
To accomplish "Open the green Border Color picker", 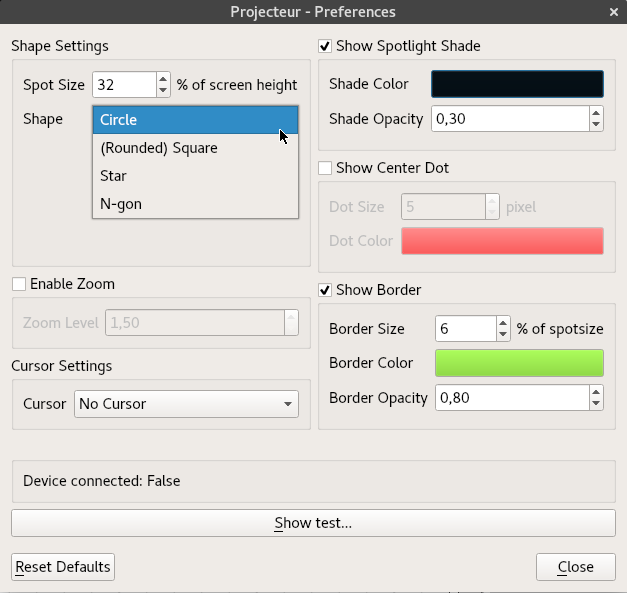I will [519, 363].
